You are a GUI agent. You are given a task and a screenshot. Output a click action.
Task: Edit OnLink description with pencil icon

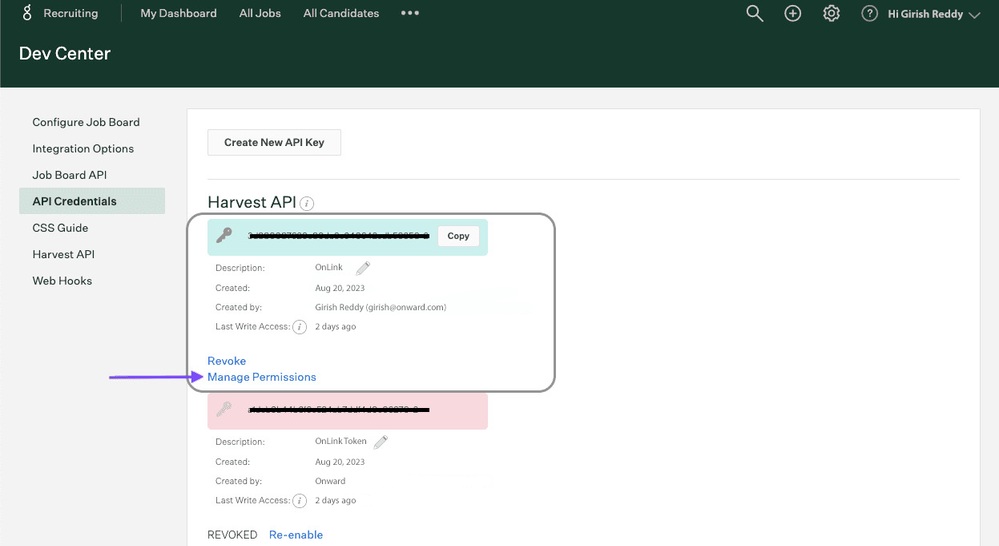(363, 268)
